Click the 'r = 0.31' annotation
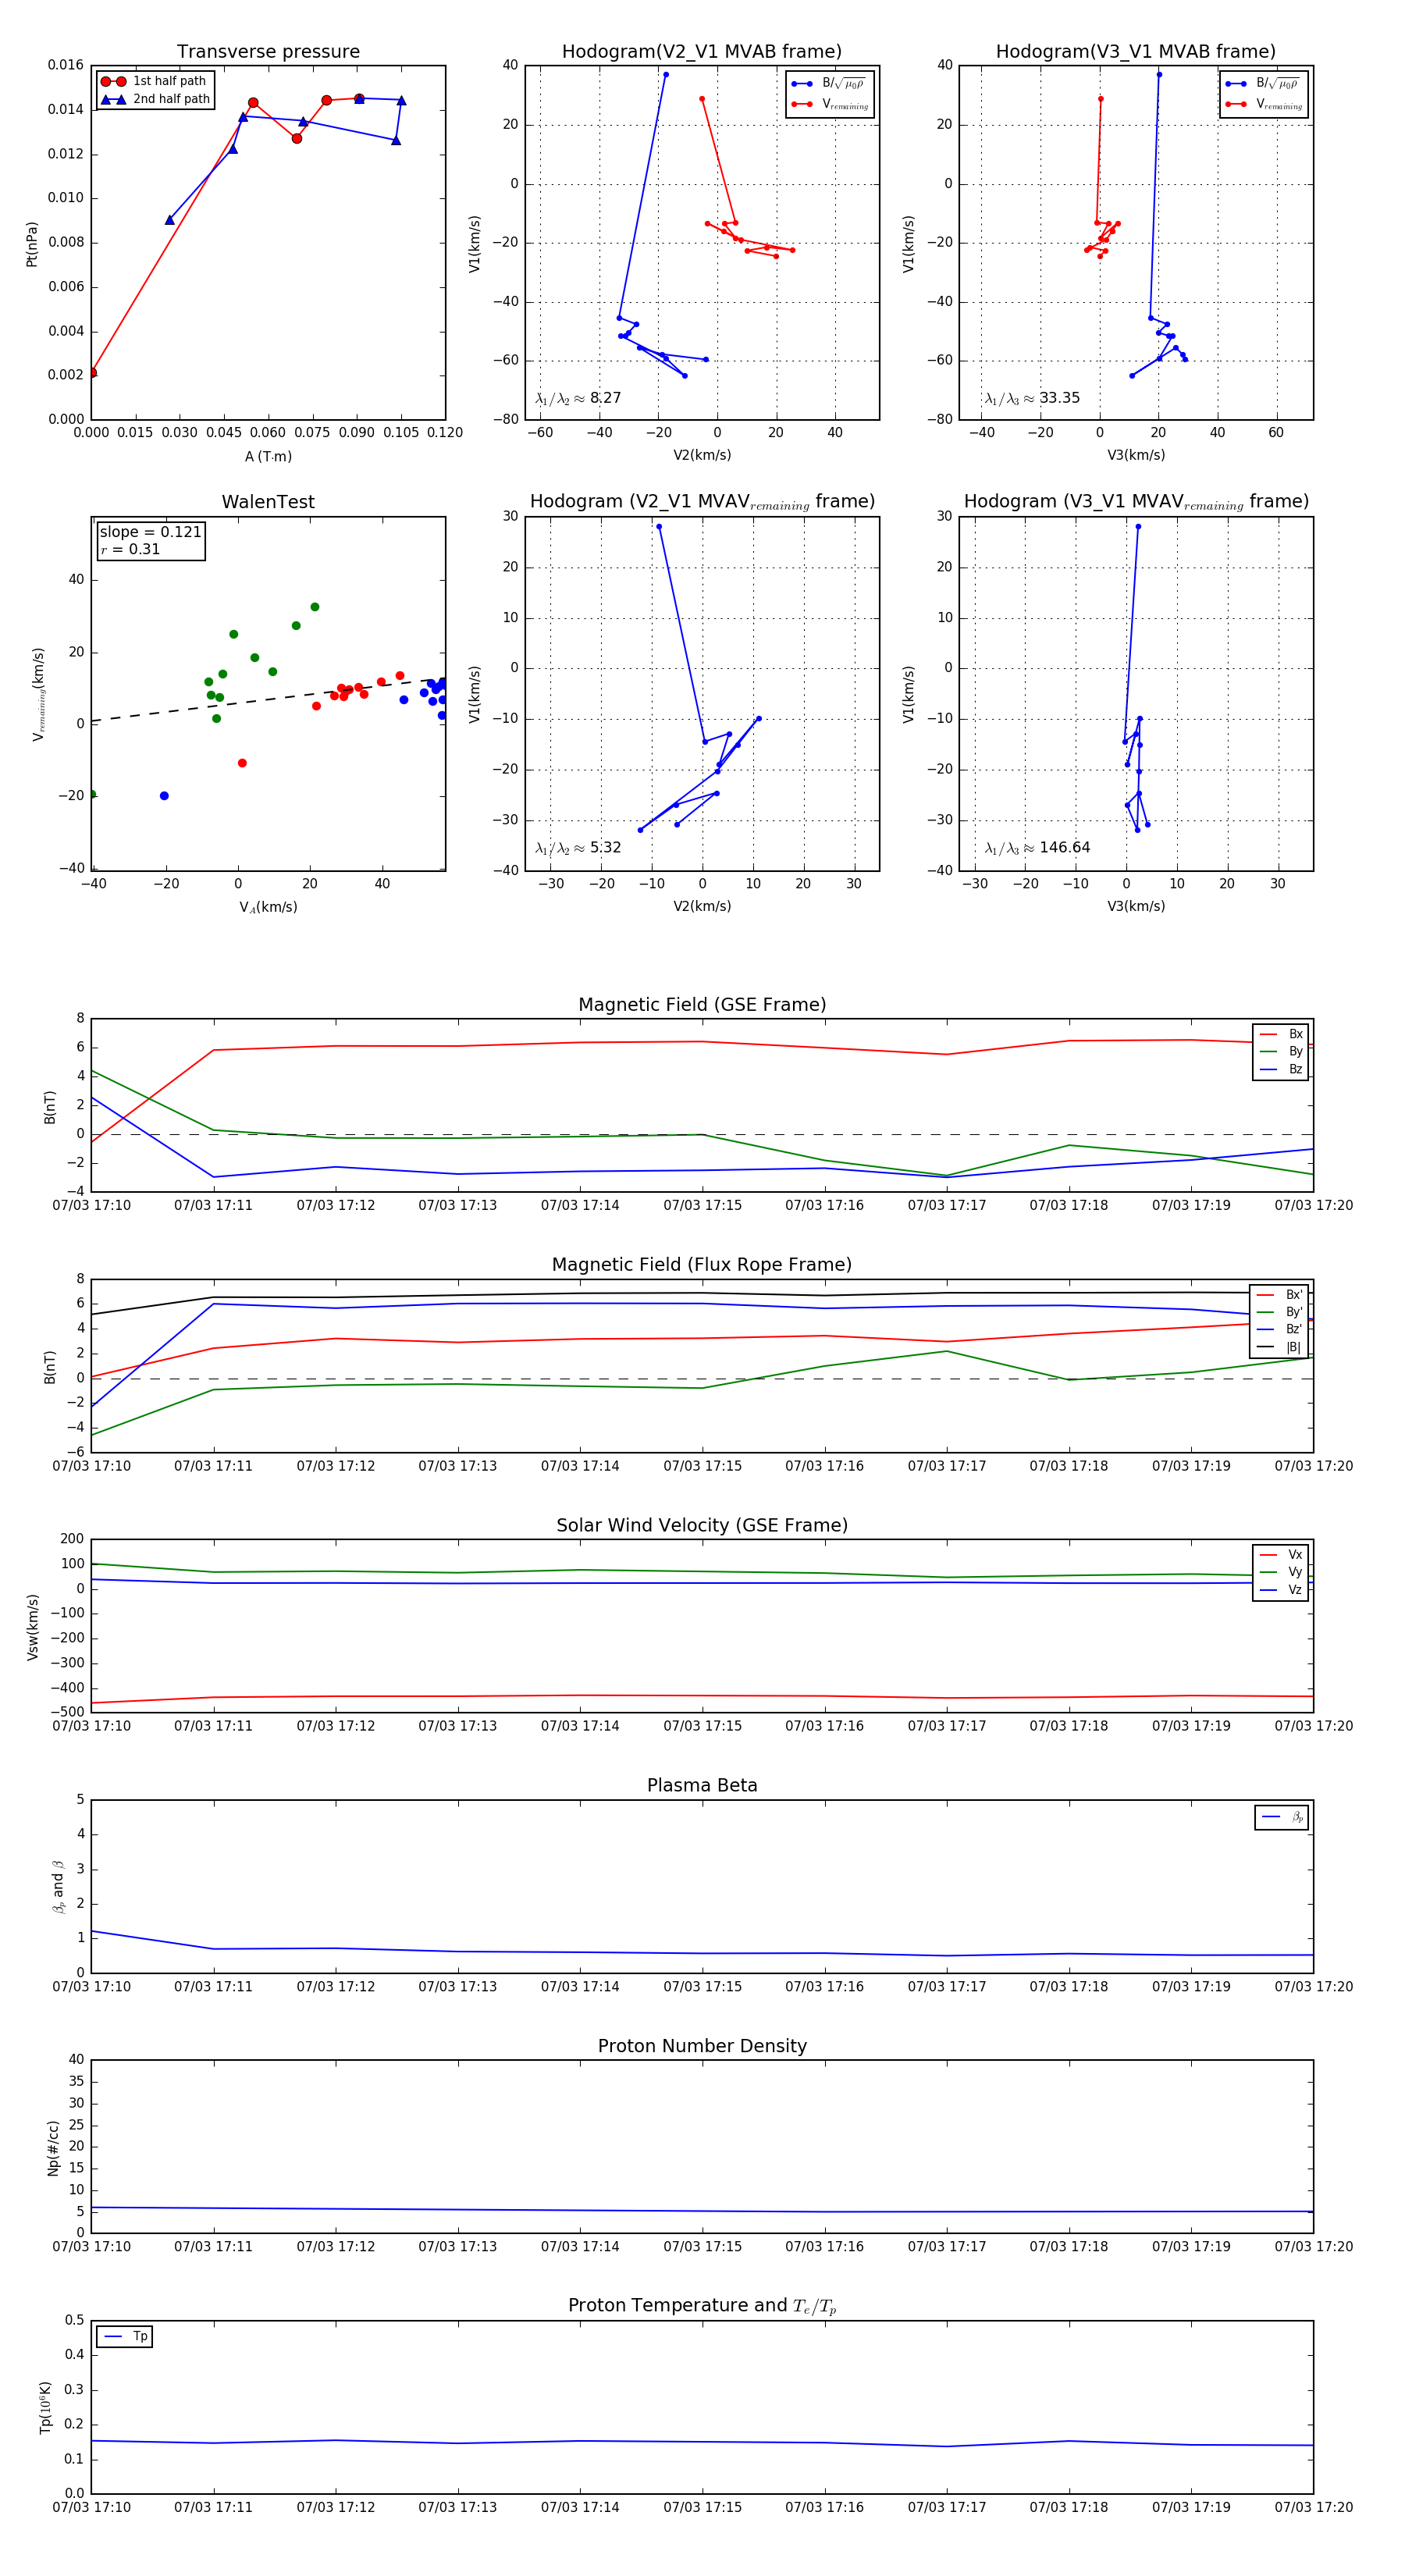1405x2576 pixels. click(x=130, y=549)
